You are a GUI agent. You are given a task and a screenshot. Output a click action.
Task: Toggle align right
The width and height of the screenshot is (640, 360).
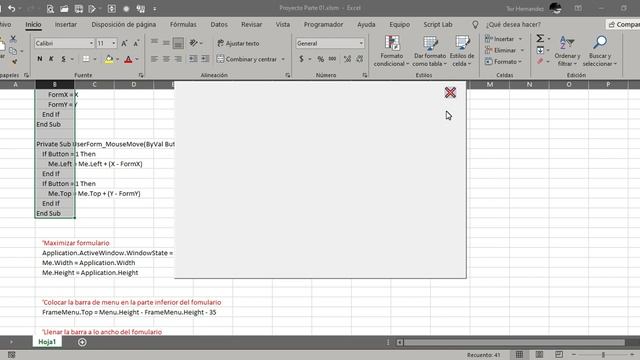178,59
